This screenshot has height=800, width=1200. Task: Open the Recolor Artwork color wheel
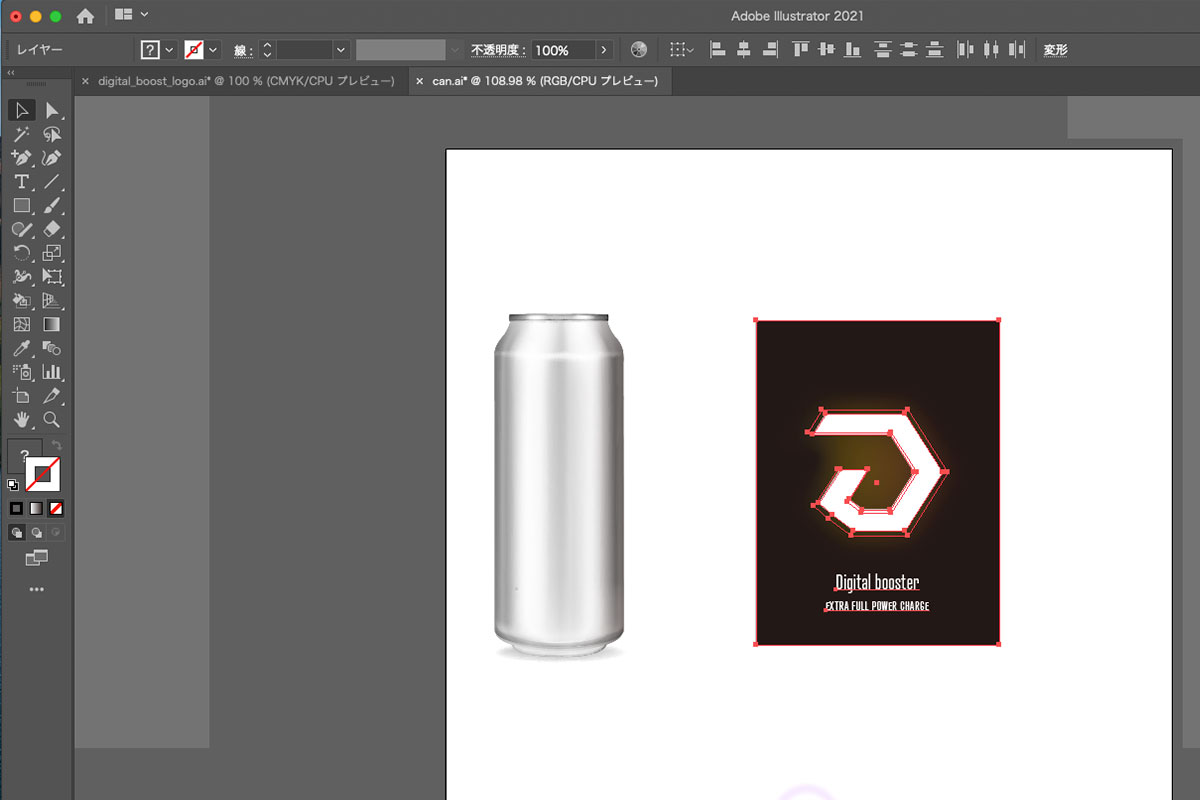[x=639, y=49]
